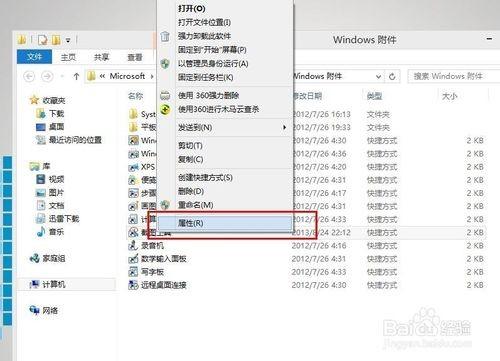500x361 pixels.
Task: Click the XPS viewer file icon
Action: coord(133,167)
